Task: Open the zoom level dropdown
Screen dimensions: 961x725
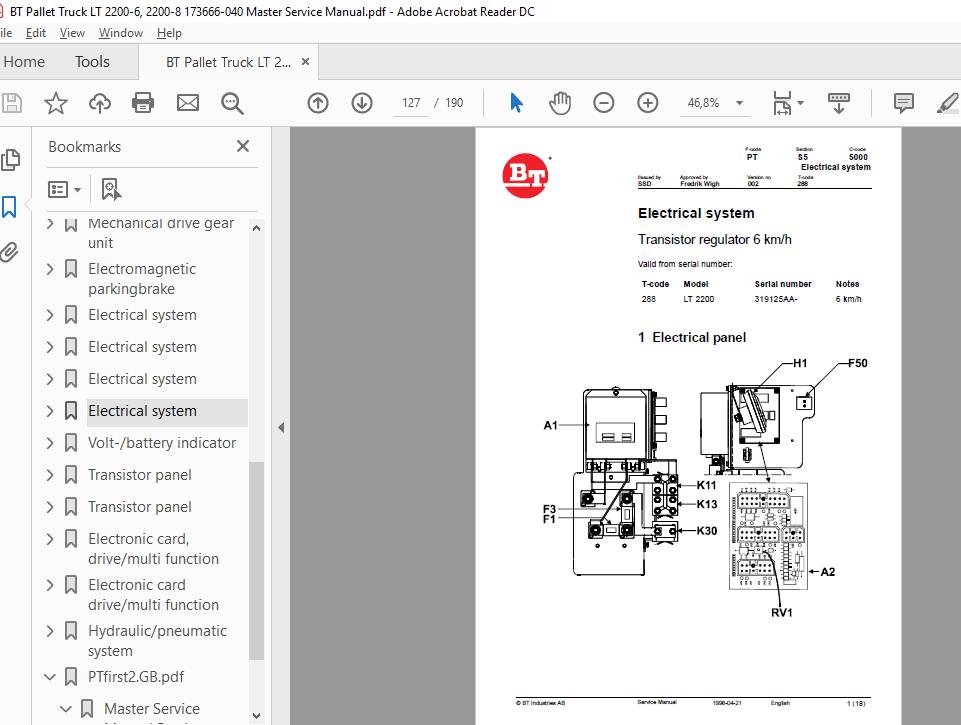Action: (x=739, y=103)
